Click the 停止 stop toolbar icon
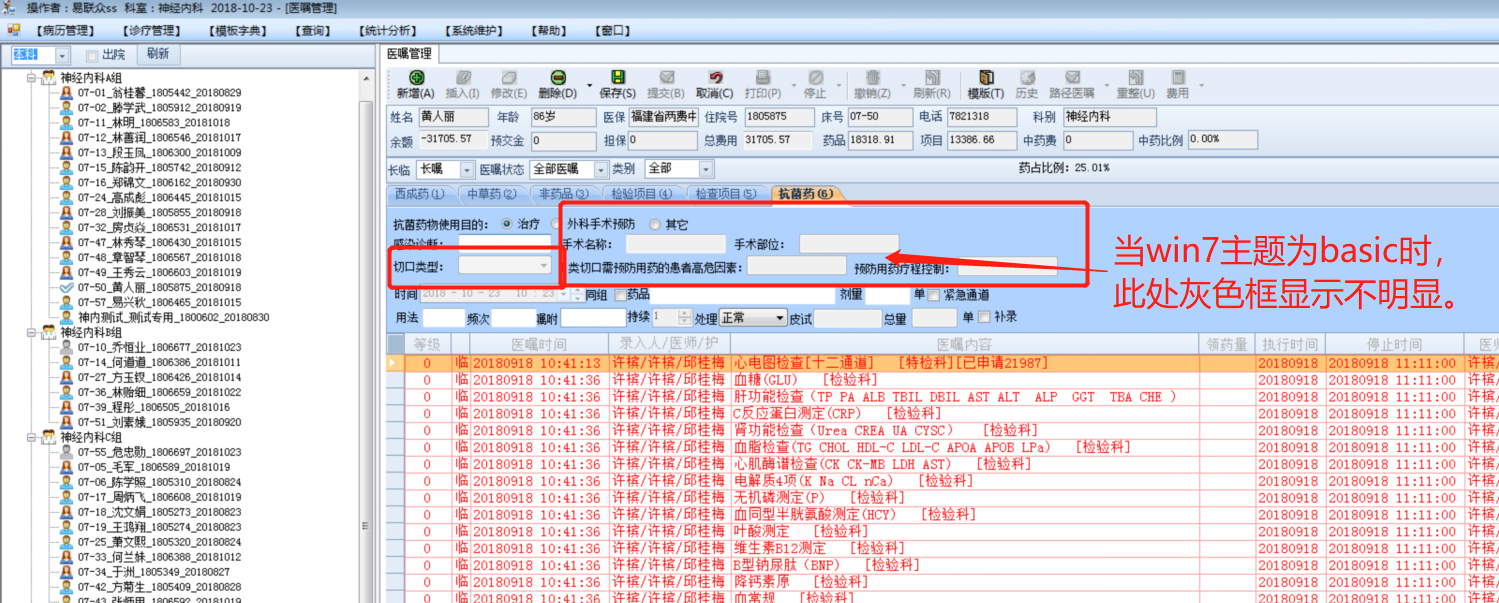 815,78
